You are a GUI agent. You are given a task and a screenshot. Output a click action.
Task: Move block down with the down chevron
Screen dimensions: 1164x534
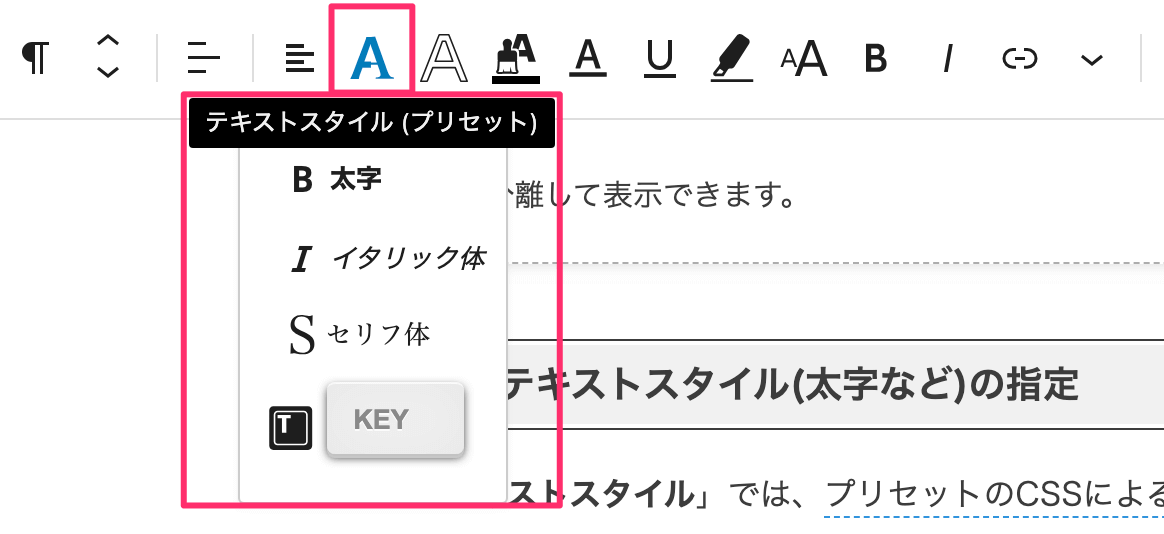pyautogui.click(x=108, y=72)
